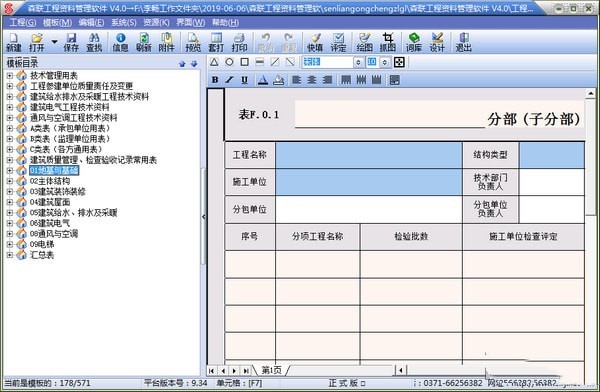The image size is (600, 392).
Task: Set vertical alignment to middle
Action: tap(361, 80)
